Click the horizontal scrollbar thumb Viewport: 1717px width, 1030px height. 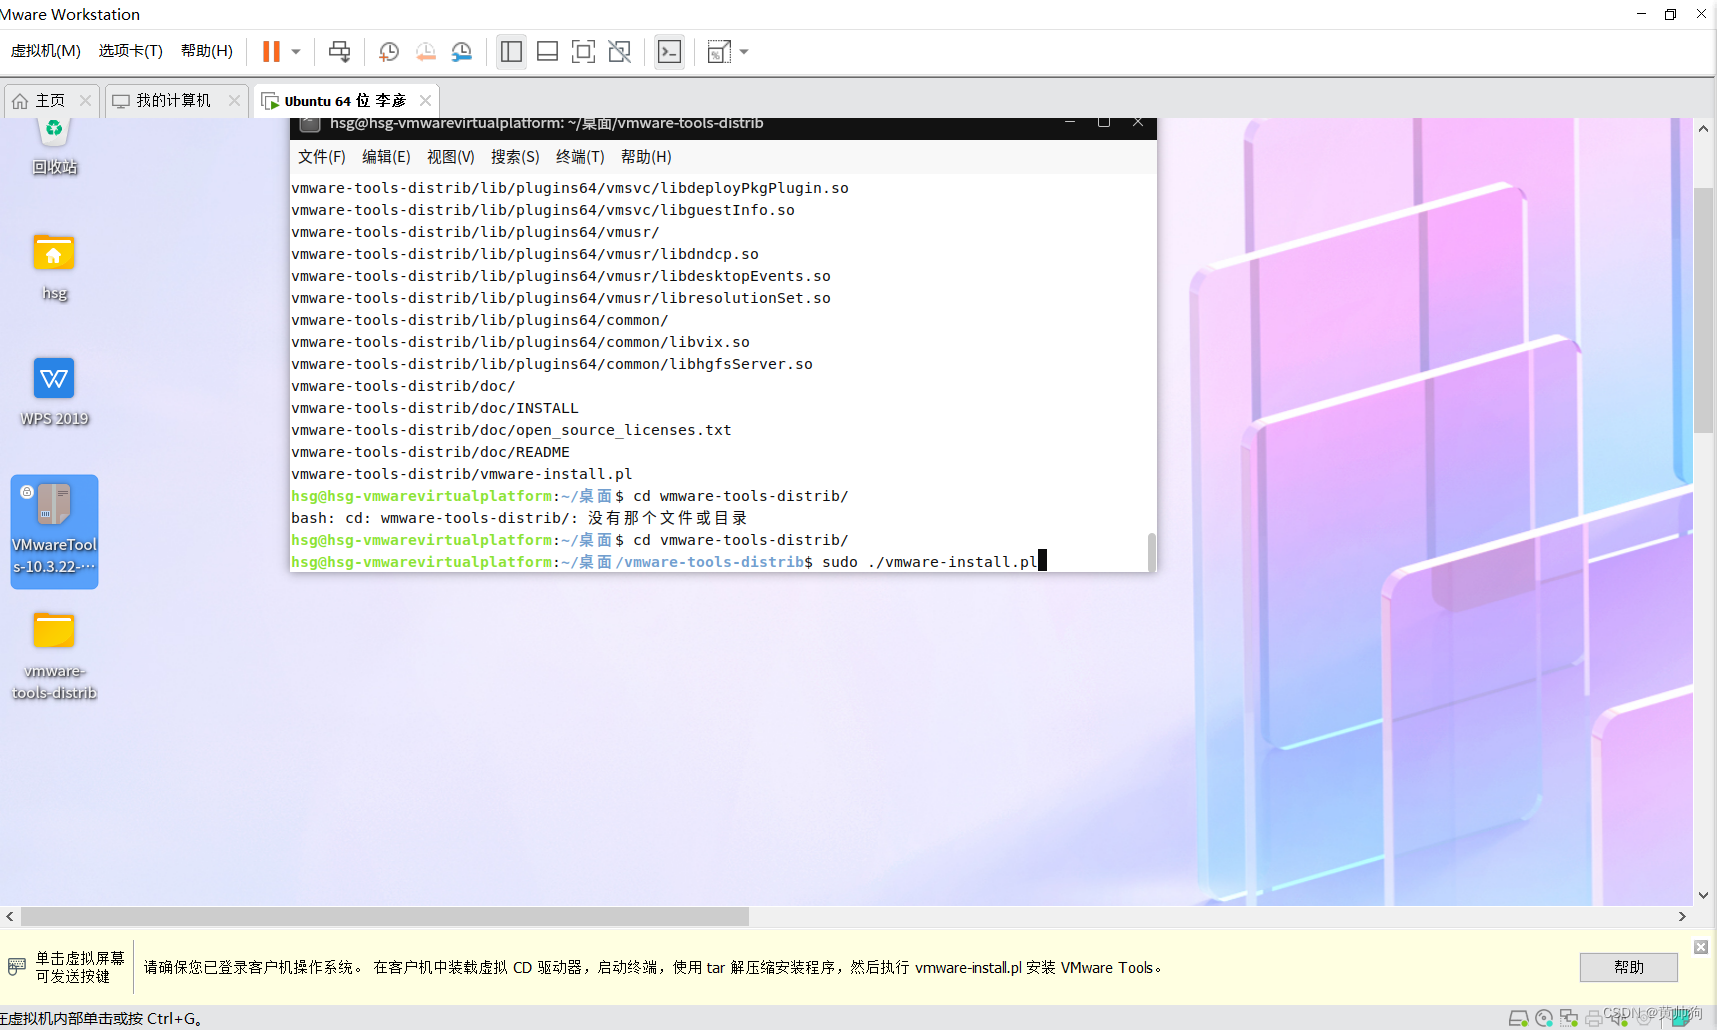[385, 916]
